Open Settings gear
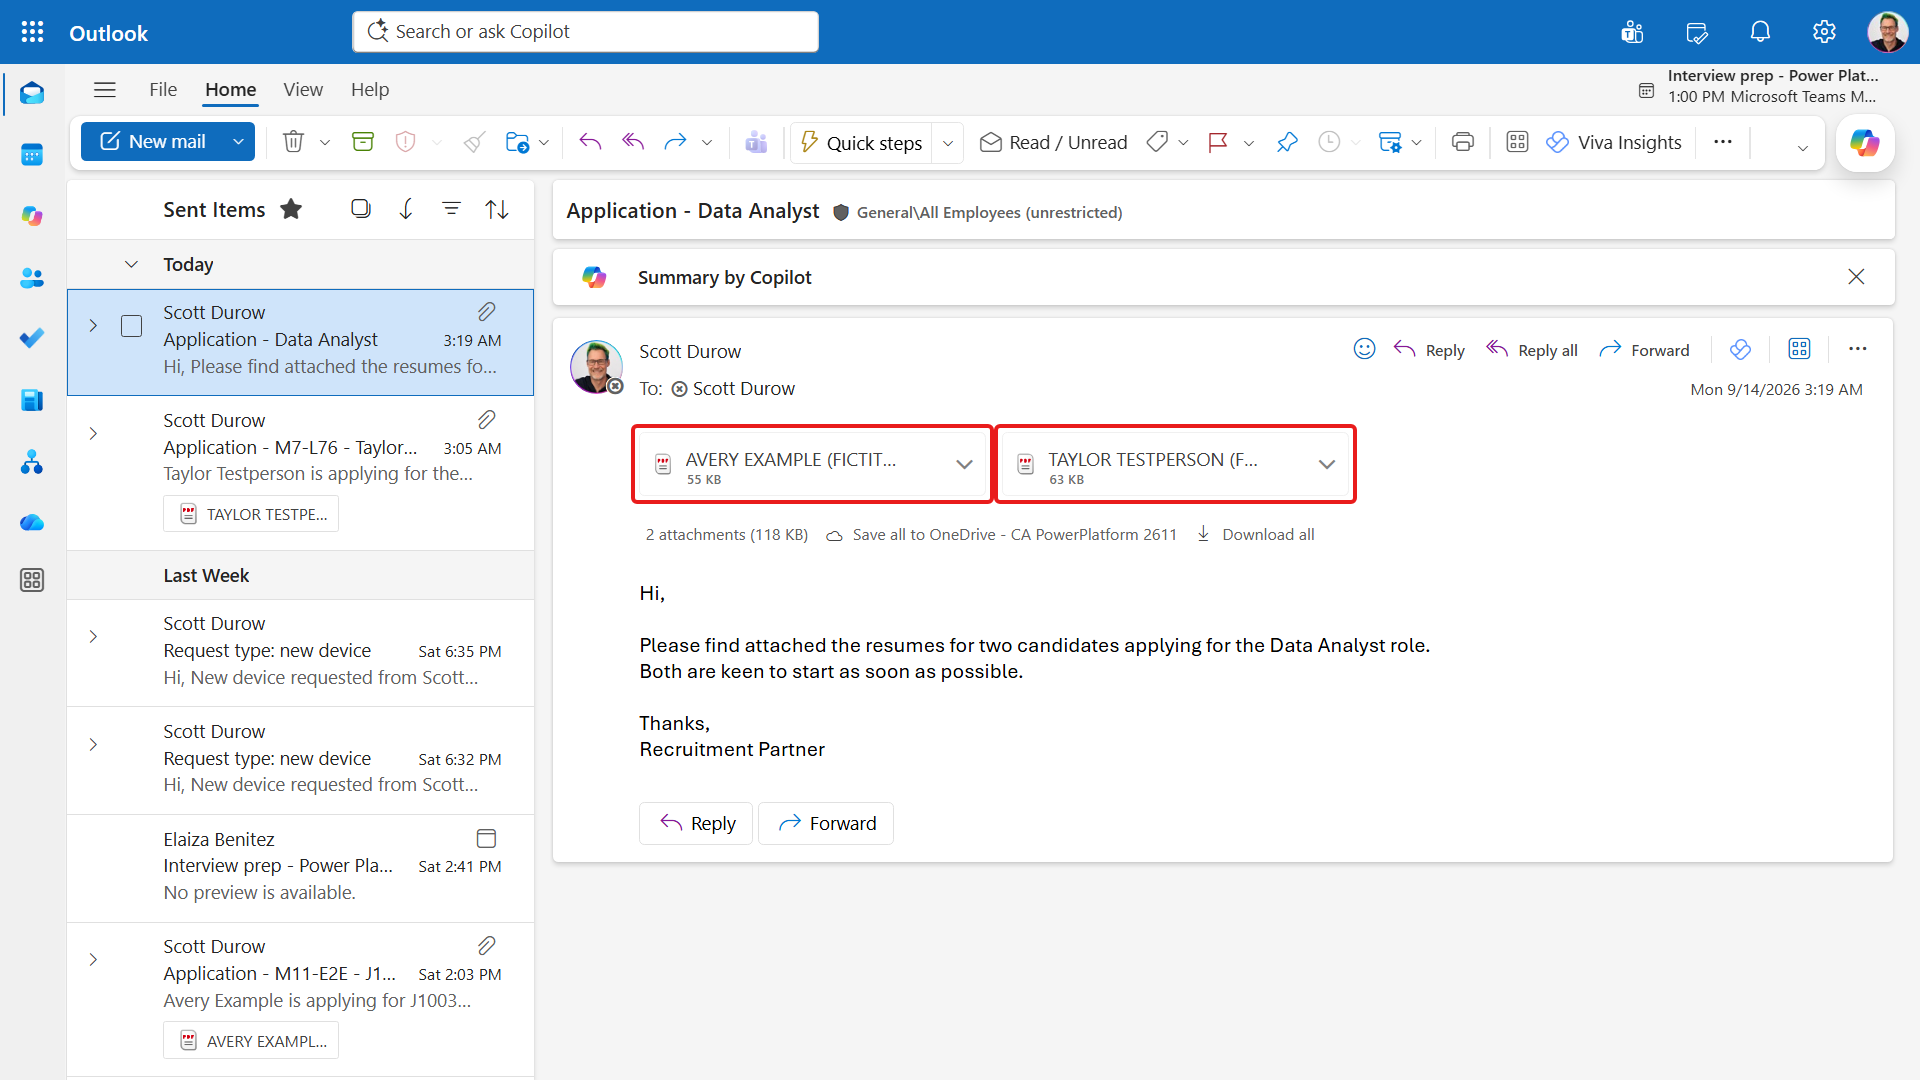 [1824, 32]
